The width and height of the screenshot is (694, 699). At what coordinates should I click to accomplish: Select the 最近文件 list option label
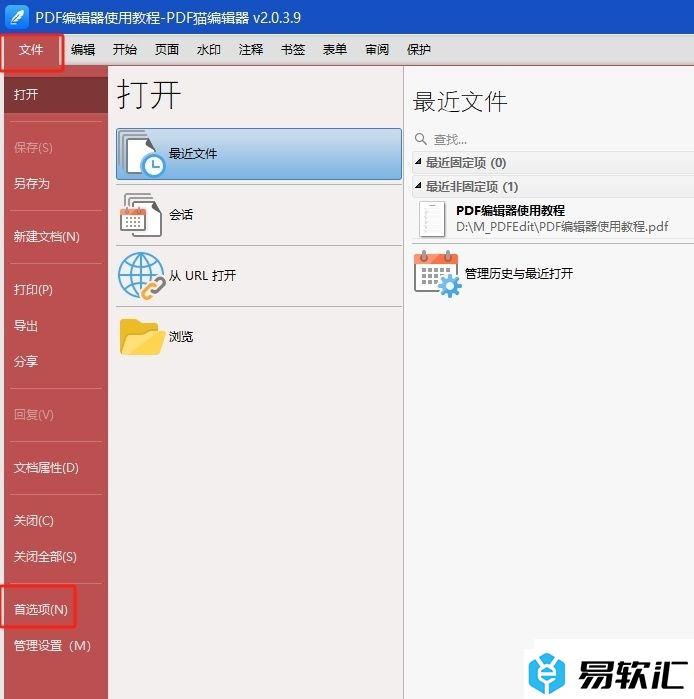tap(193, 154)
